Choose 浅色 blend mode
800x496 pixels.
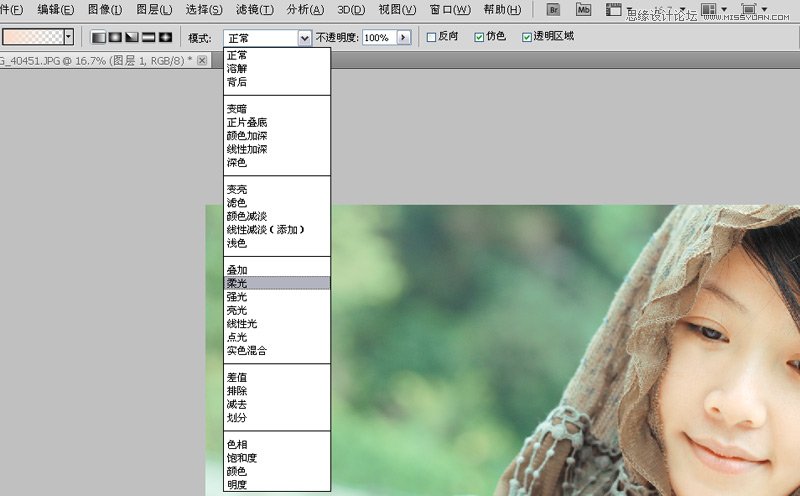pyautogui.click(x=277, y=243)
